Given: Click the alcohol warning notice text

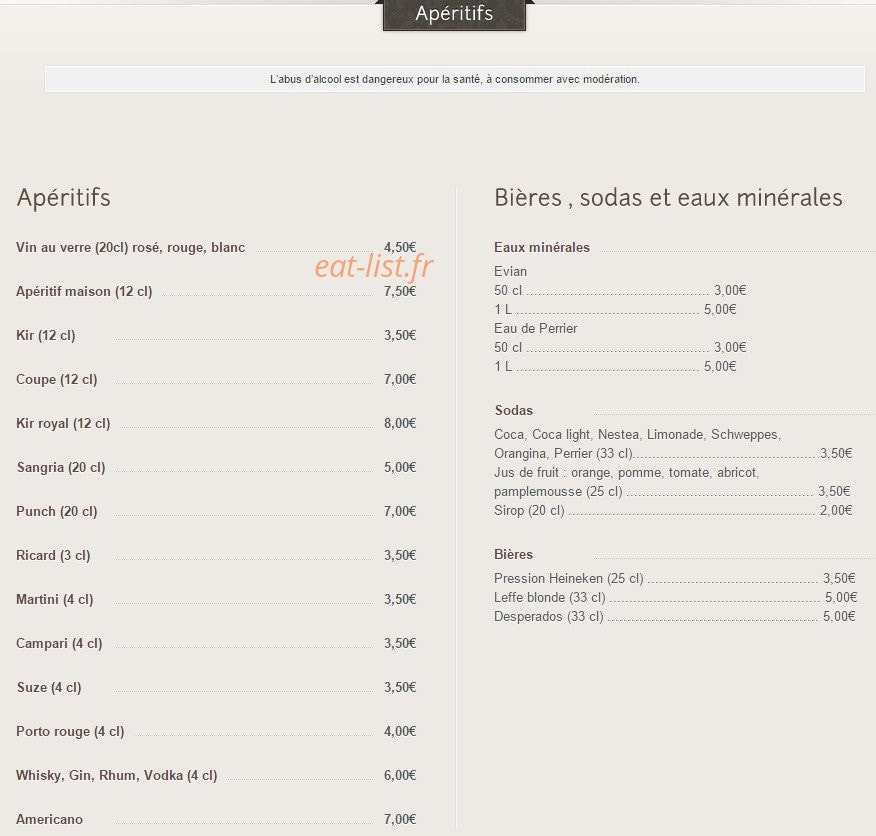Looking at the screenshot, I should click(x=455, y=79).
